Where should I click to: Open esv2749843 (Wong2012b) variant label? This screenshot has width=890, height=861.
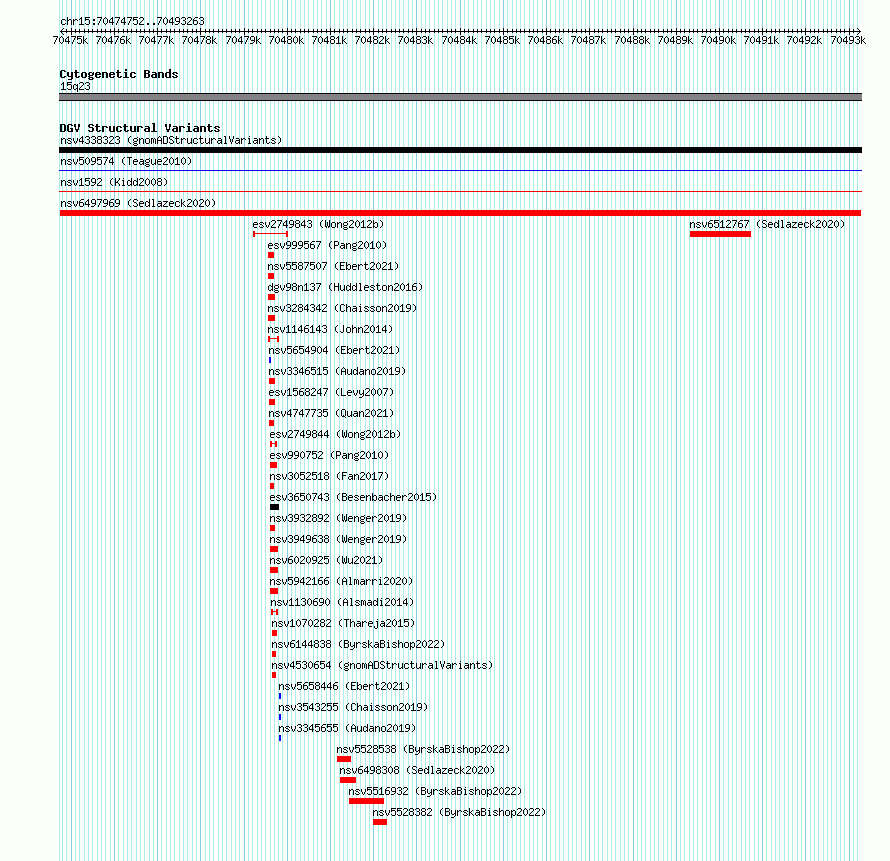pyautogui.click(x=318, y=224)
